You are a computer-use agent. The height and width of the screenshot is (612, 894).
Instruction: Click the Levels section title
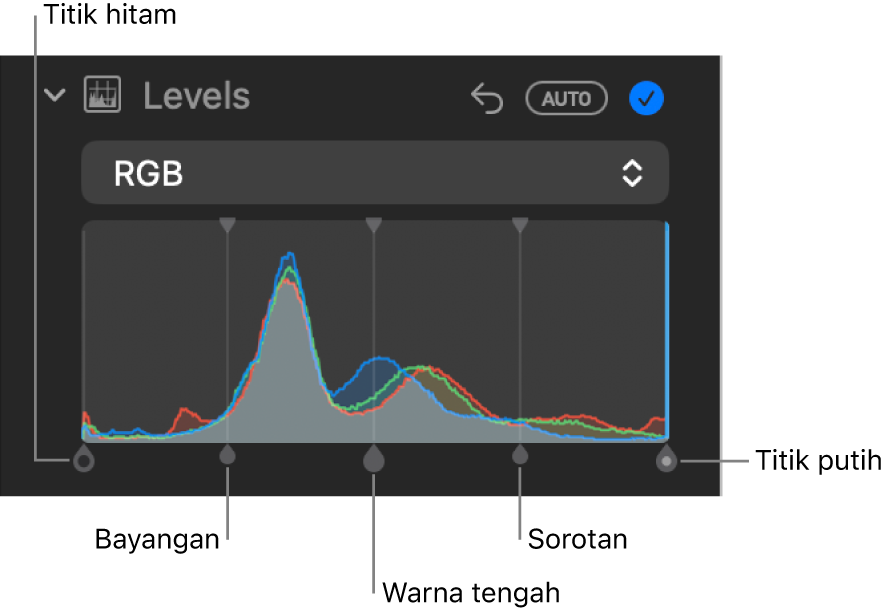click(197, 96)
